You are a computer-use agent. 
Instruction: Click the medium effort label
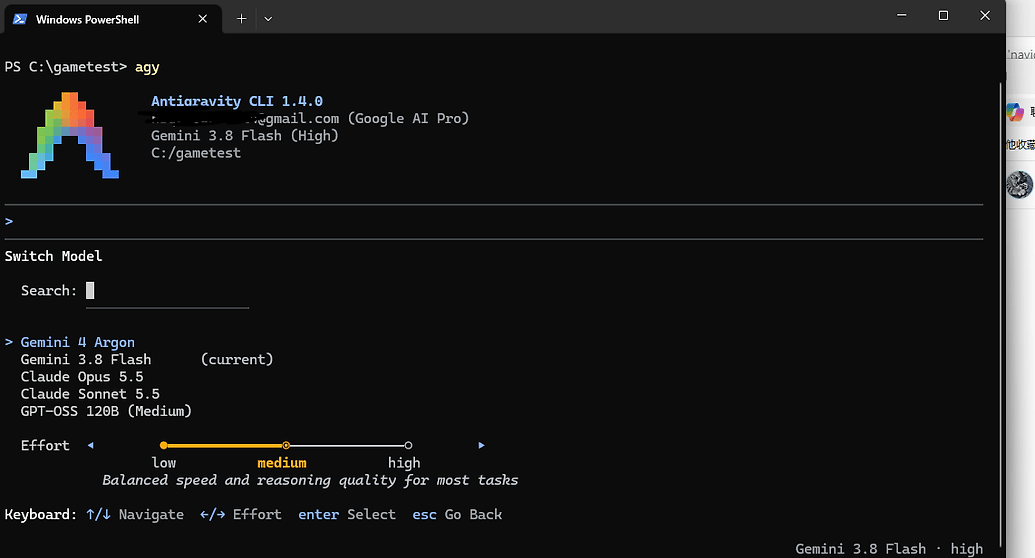282,463
